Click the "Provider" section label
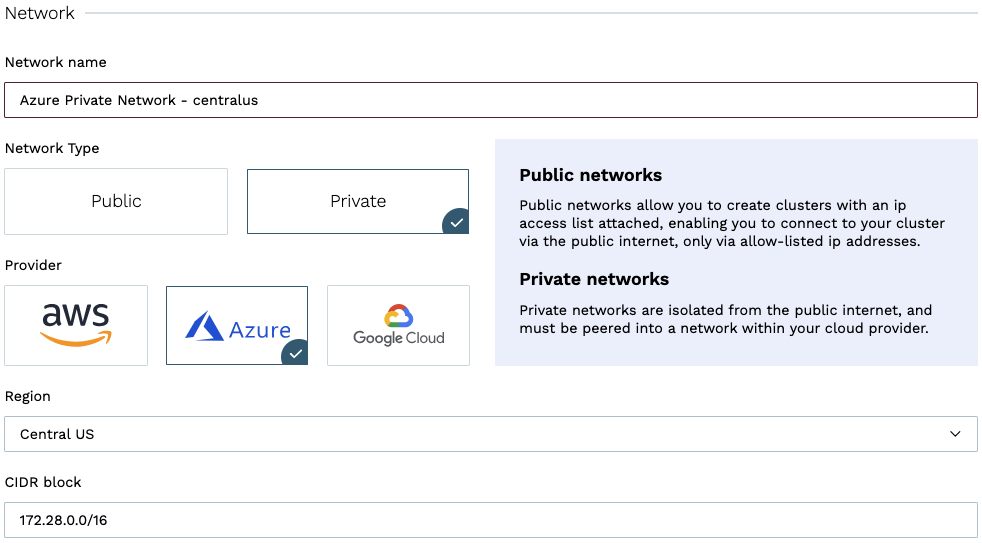The width and height of the screenshot is (982, 543). point(33,265)
